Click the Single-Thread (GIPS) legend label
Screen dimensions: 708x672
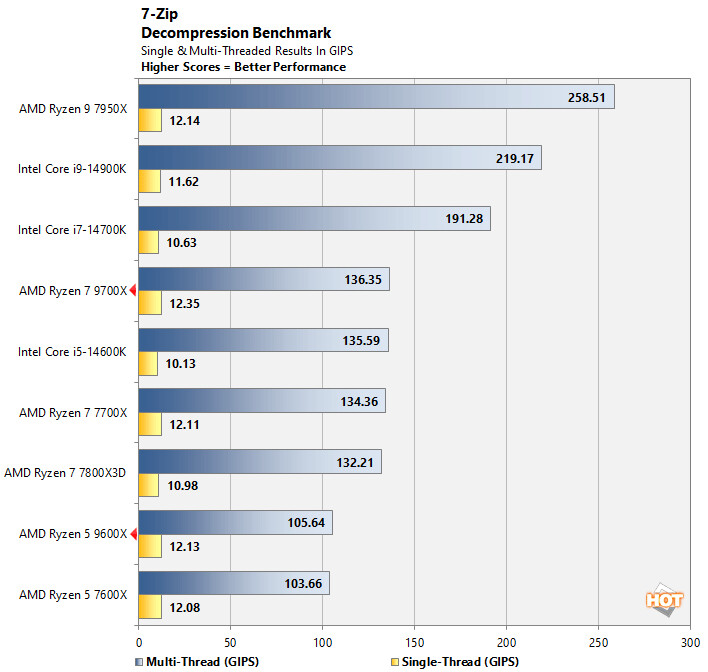(460, 662)
